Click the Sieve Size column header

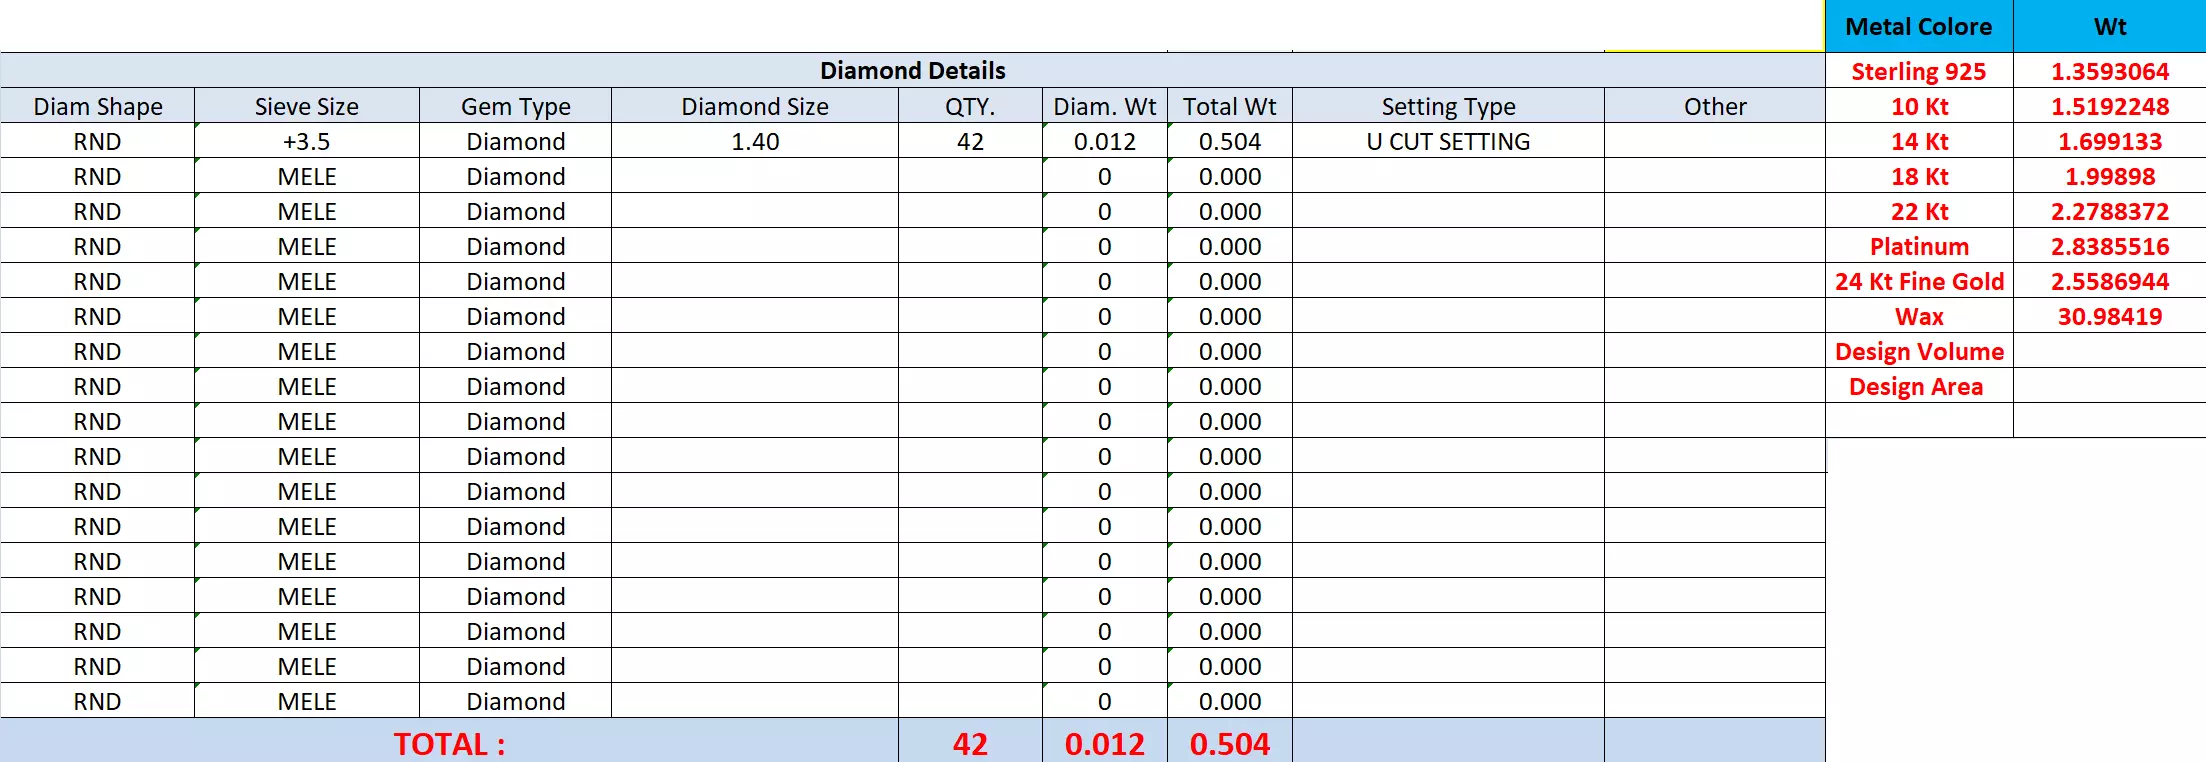(x=306, y=106)
